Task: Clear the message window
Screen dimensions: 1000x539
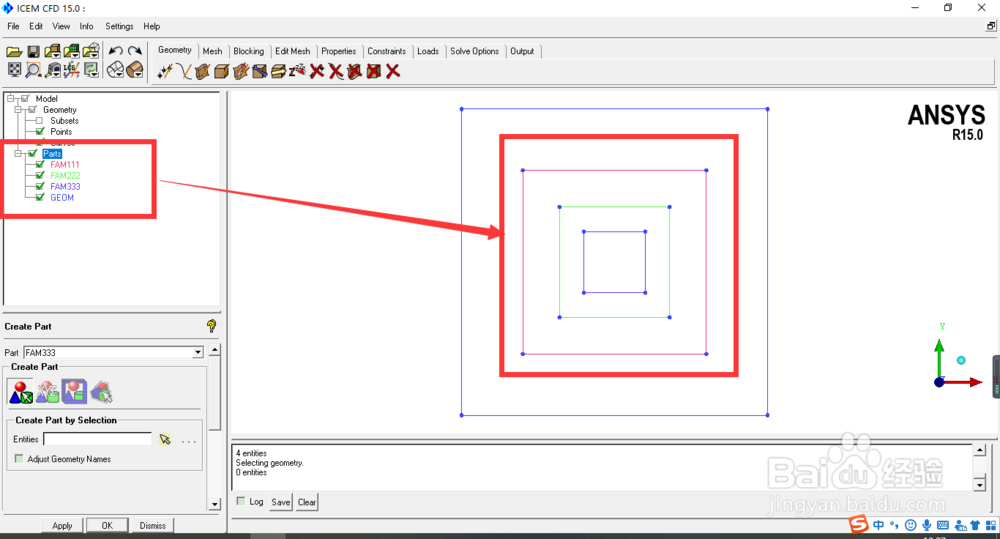Action: pos(307,502)
